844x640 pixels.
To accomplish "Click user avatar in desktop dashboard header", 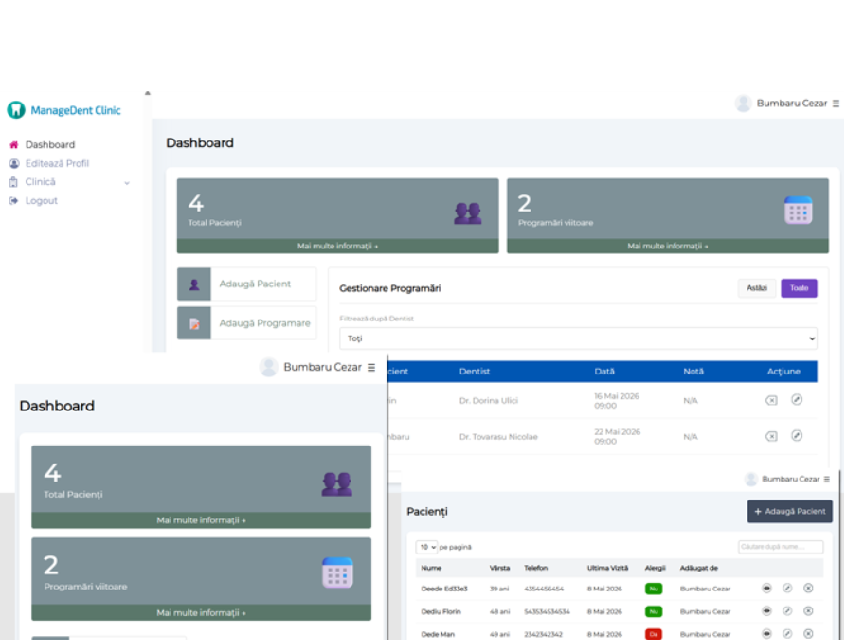I will 743,103.
